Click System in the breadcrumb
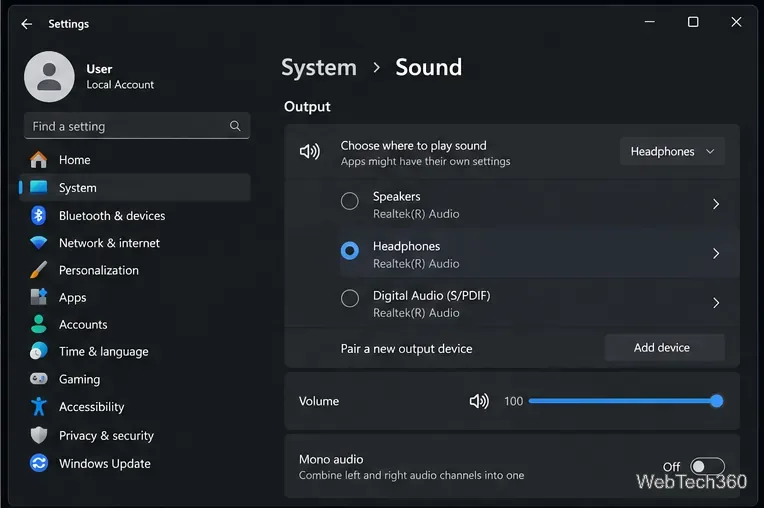 (x=319, y=68)
